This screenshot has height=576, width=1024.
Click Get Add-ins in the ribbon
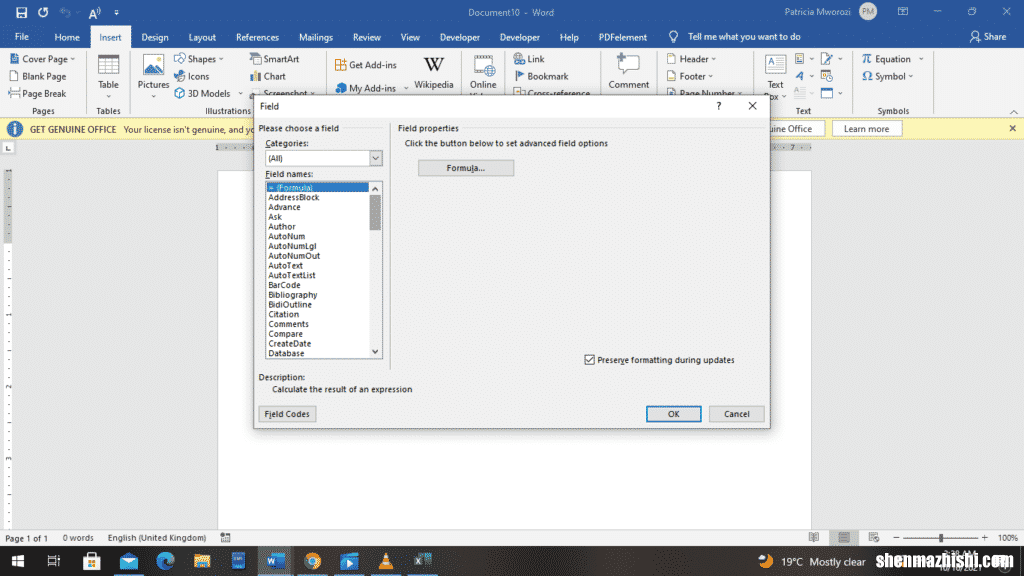[366, 65]
